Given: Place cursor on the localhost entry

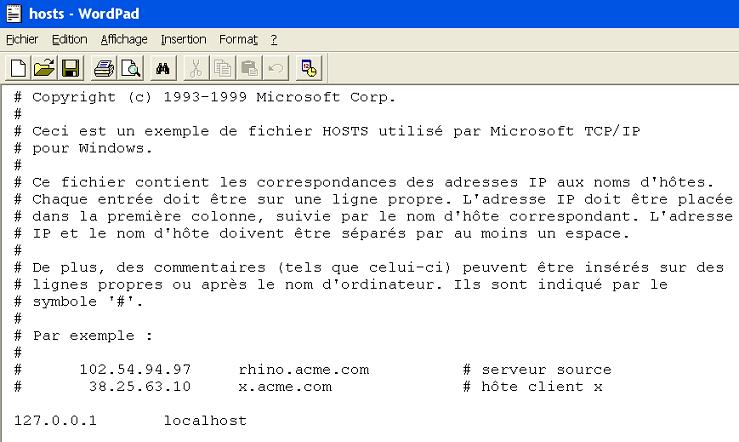Looking at the screenshot, I should (205, 421).
